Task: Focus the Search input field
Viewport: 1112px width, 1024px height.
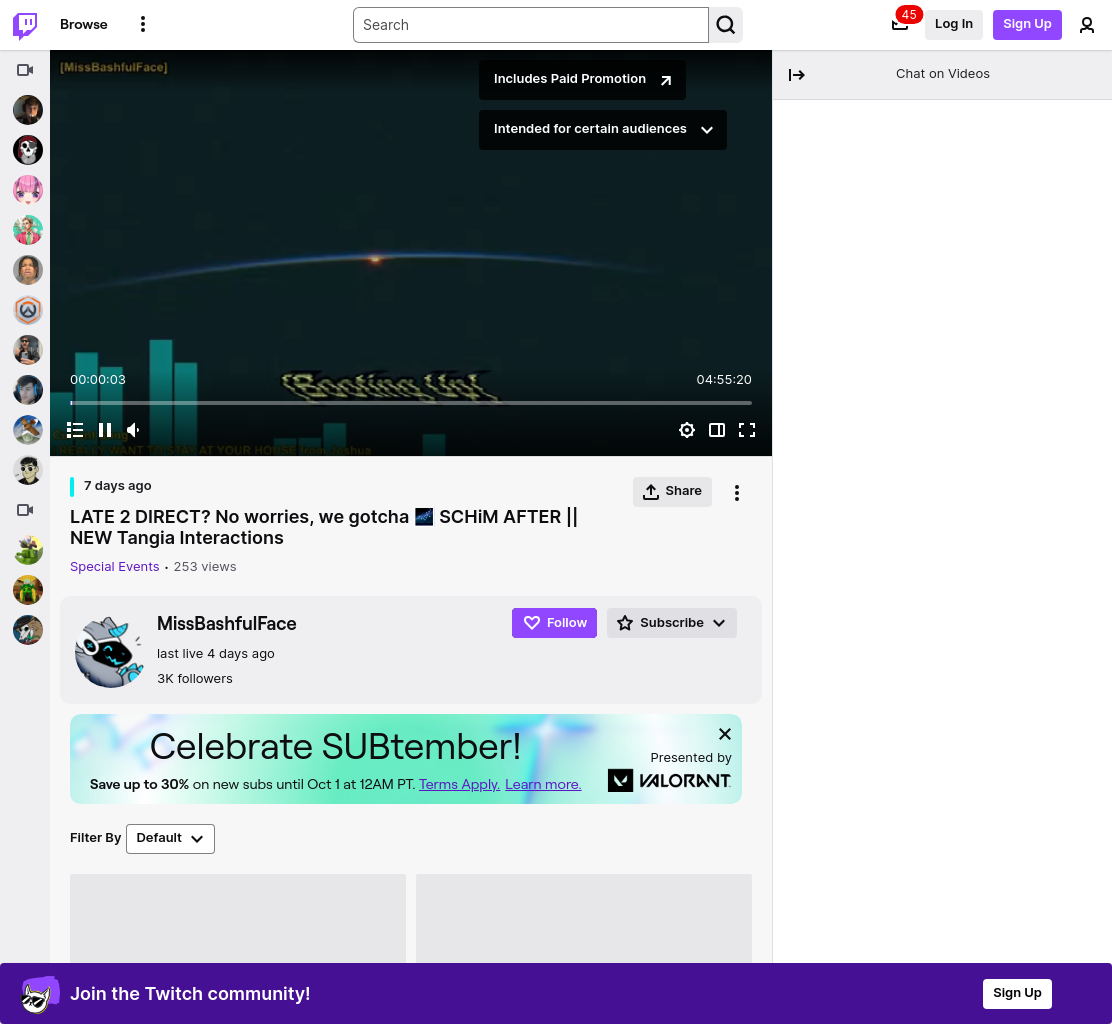Action: pyautogui.click(x=530, y=25)
